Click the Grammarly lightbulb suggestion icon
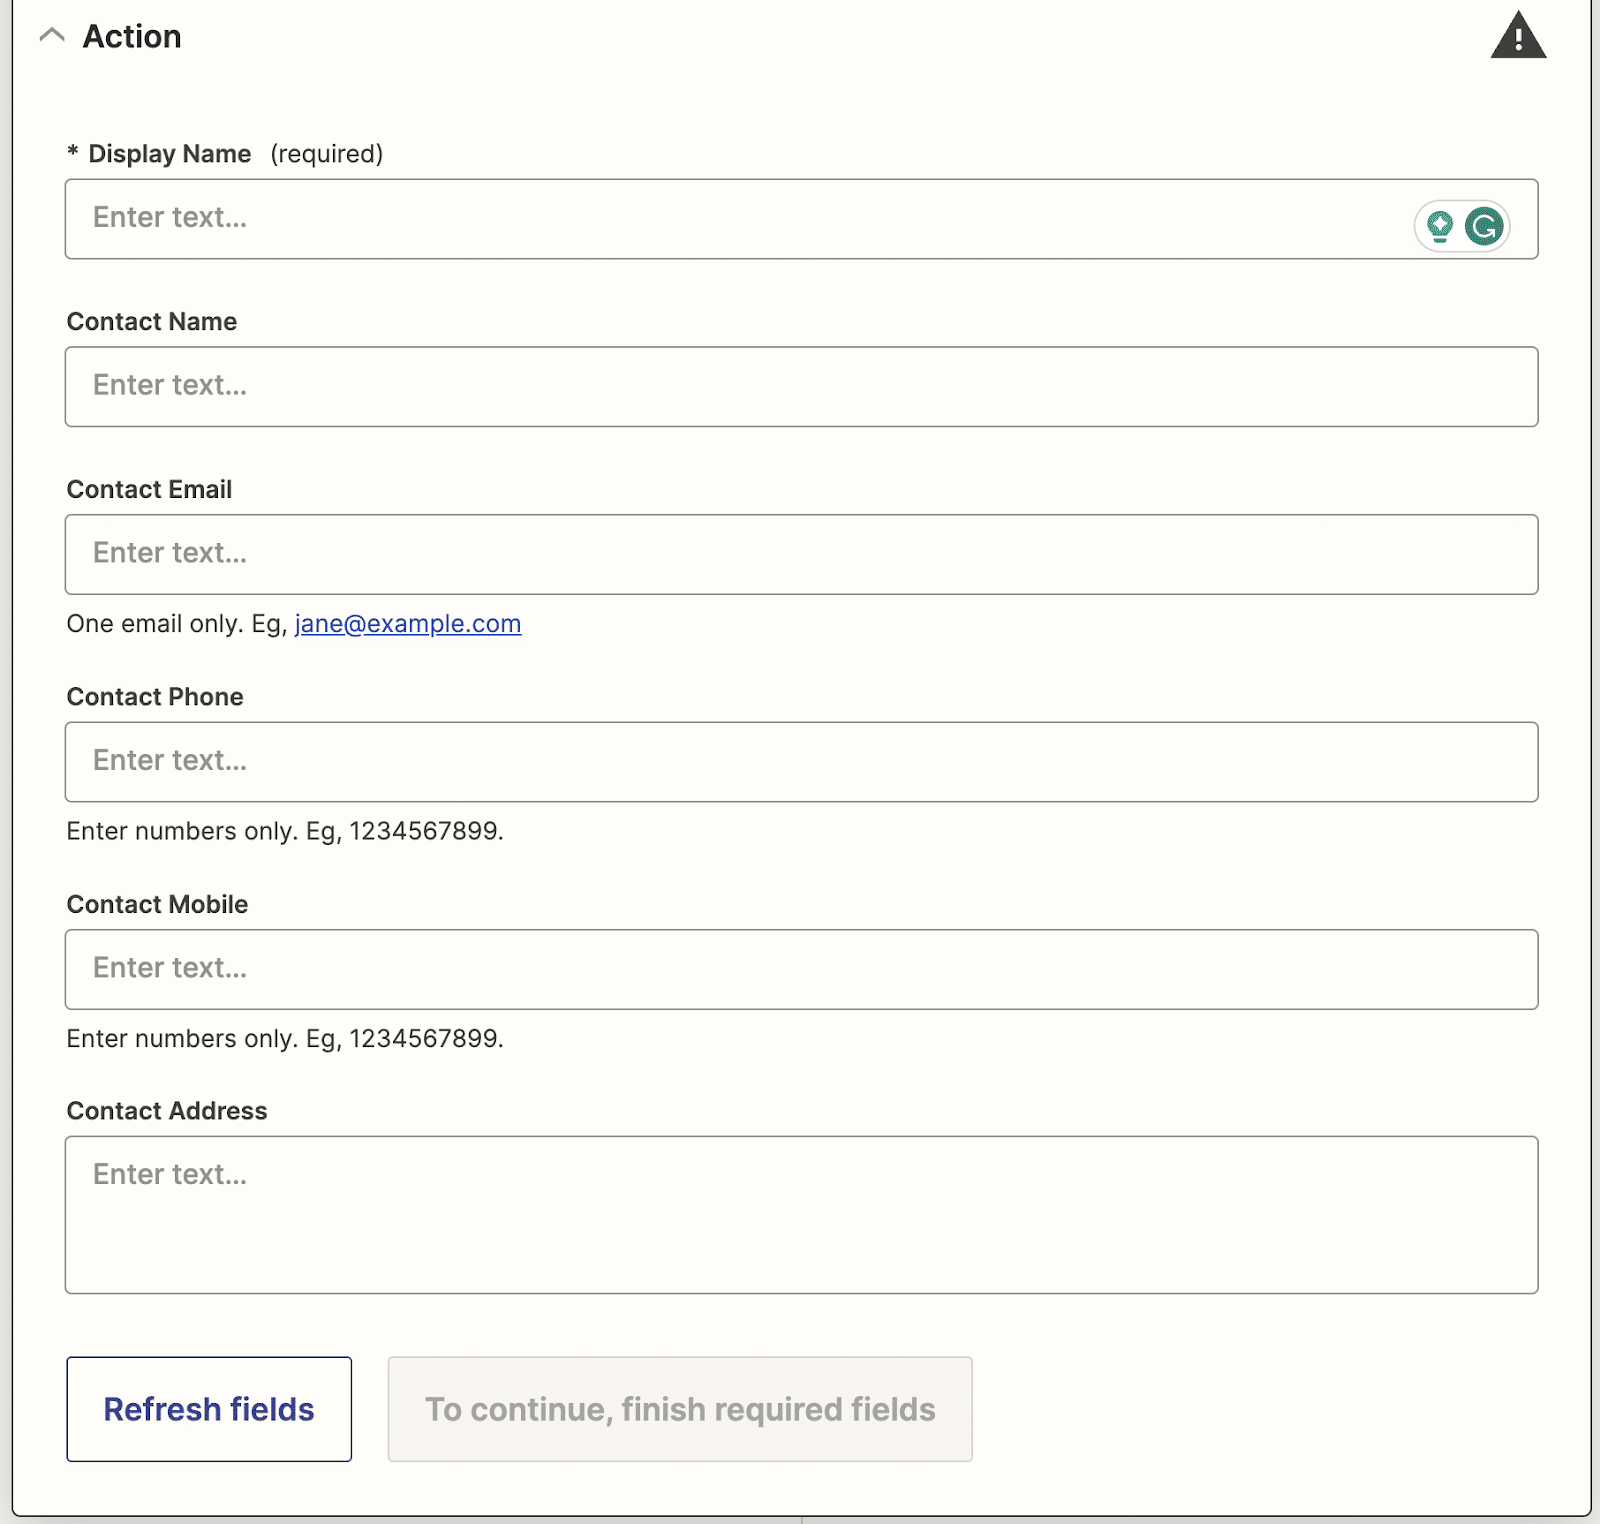The width and height of the screenshot is (1600, 1524). click(x=1440, y=226)
